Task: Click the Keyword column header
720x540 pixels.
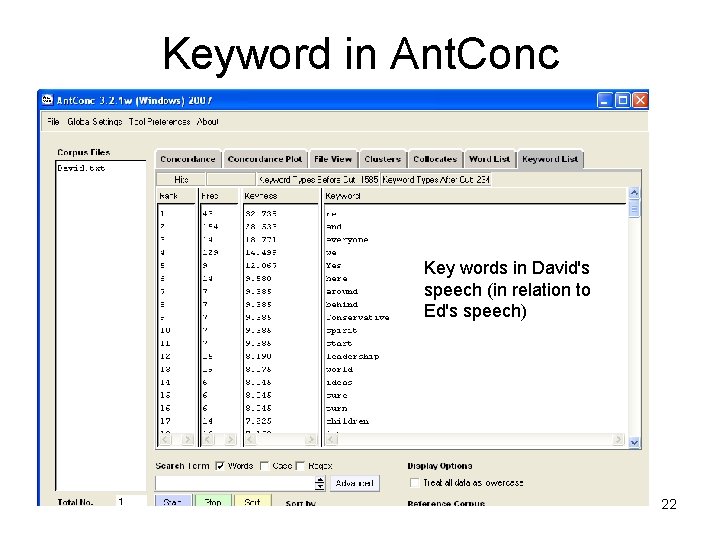Action: pos(475,196)
